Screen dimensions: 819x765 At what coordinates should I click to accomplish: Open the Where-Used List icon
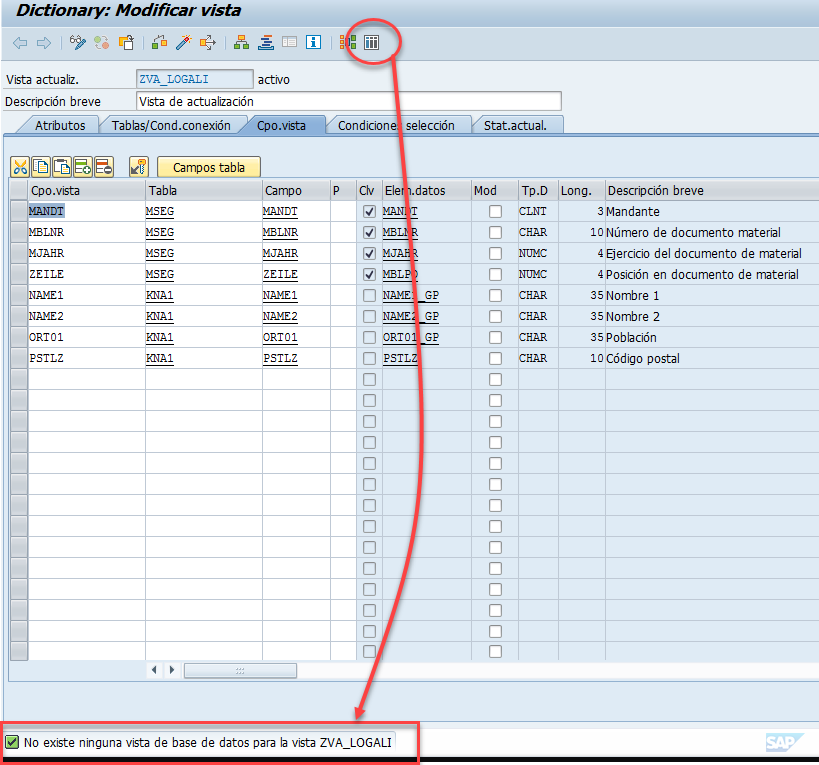coord(207,42)
